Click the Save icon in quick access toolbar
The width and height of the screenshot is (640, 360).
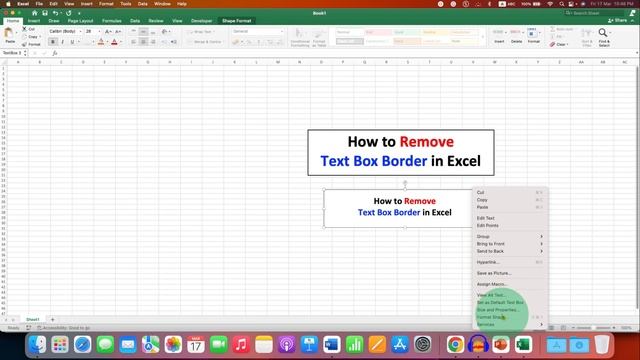point(45,13)
